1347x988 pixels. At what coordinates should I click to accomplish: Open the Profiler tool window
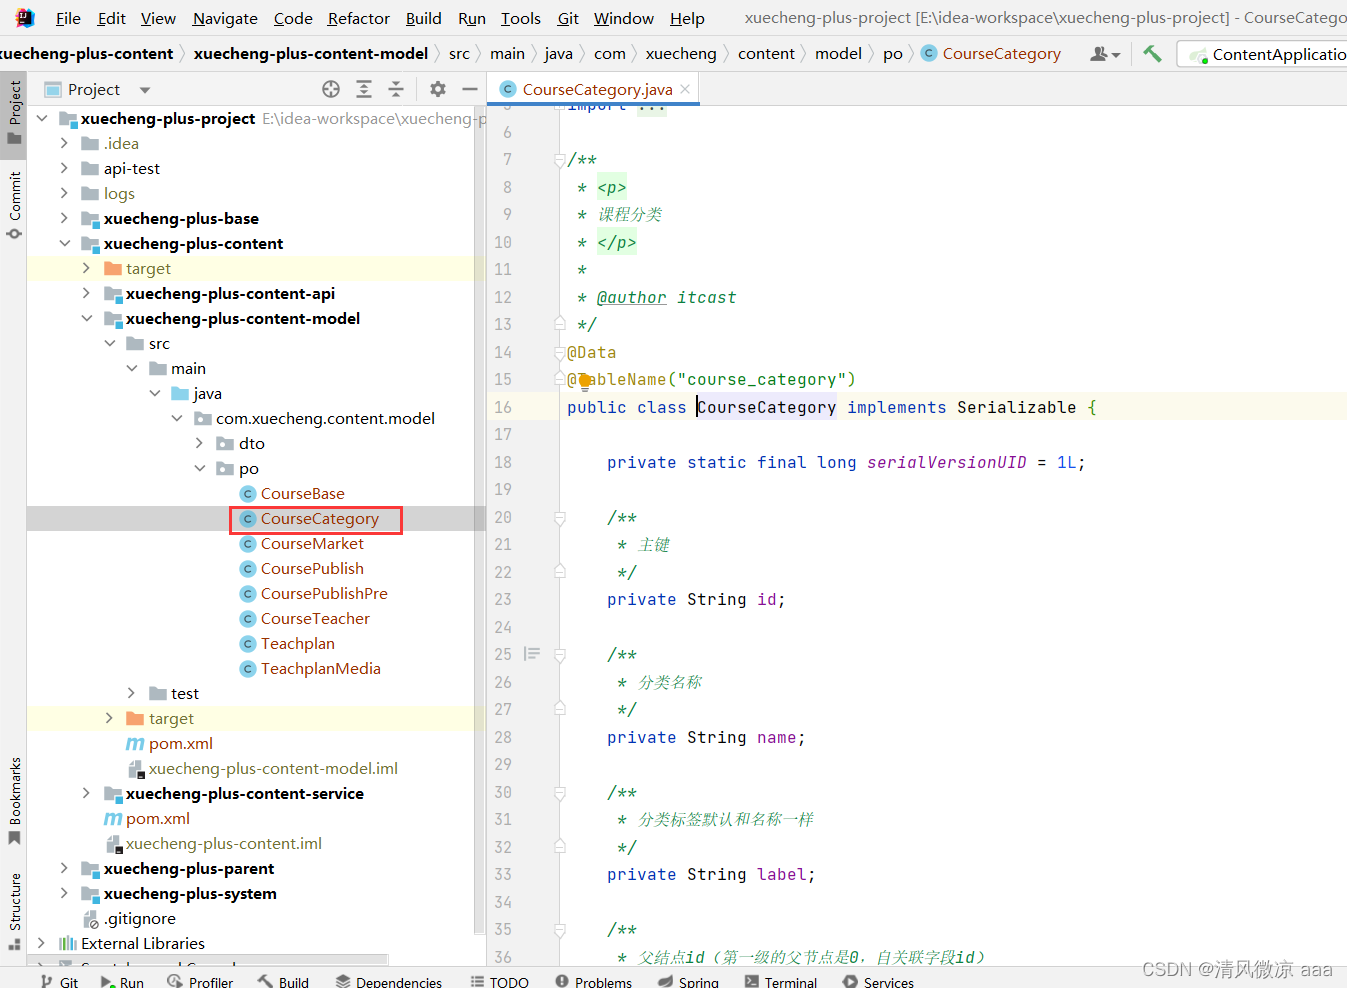click(x=200, y=982)
